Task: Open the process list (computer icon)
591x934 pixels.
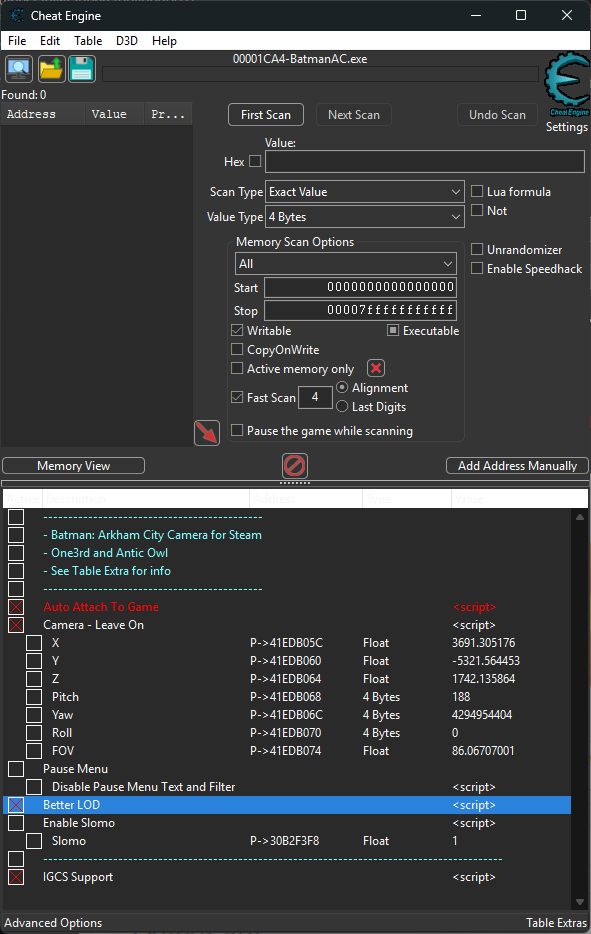Action: (x=19, y=69)
